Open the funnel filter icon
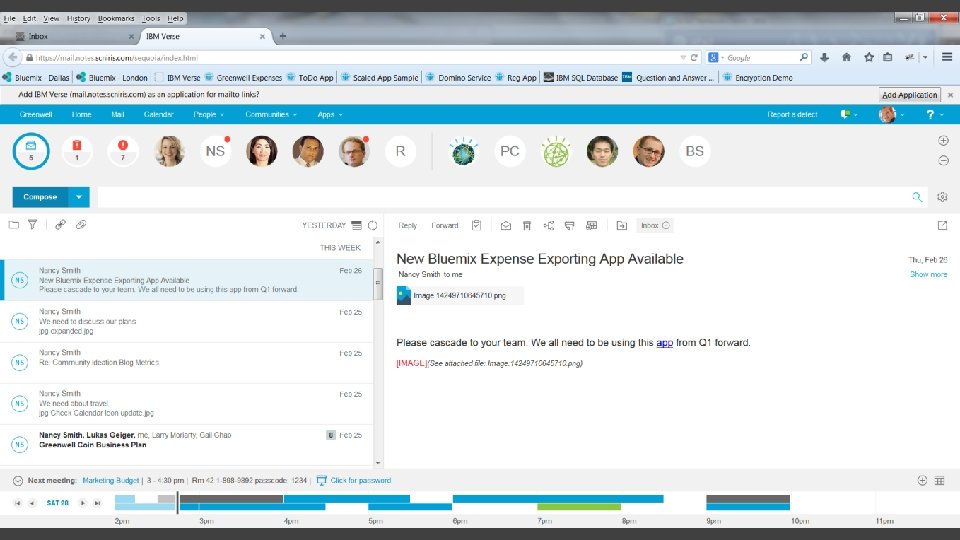 click(x=32, y=225)
